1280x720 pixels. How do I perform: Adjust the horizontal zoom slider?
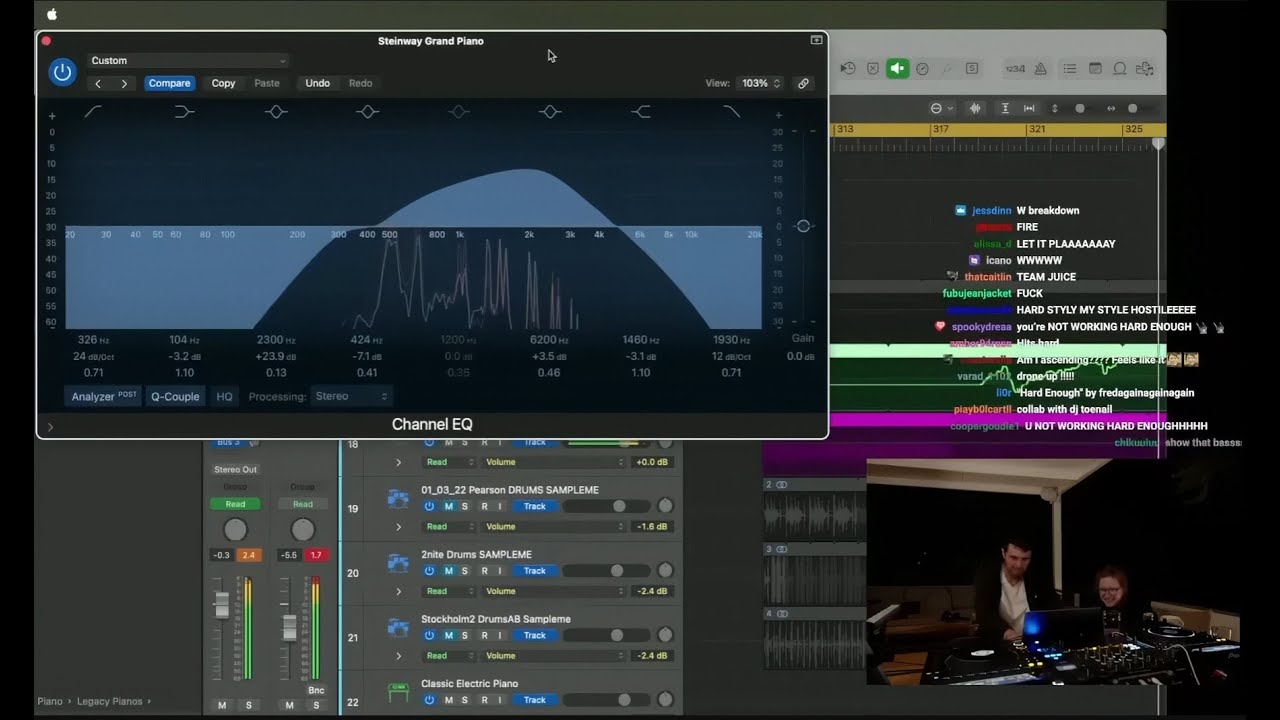[1132, 108]
